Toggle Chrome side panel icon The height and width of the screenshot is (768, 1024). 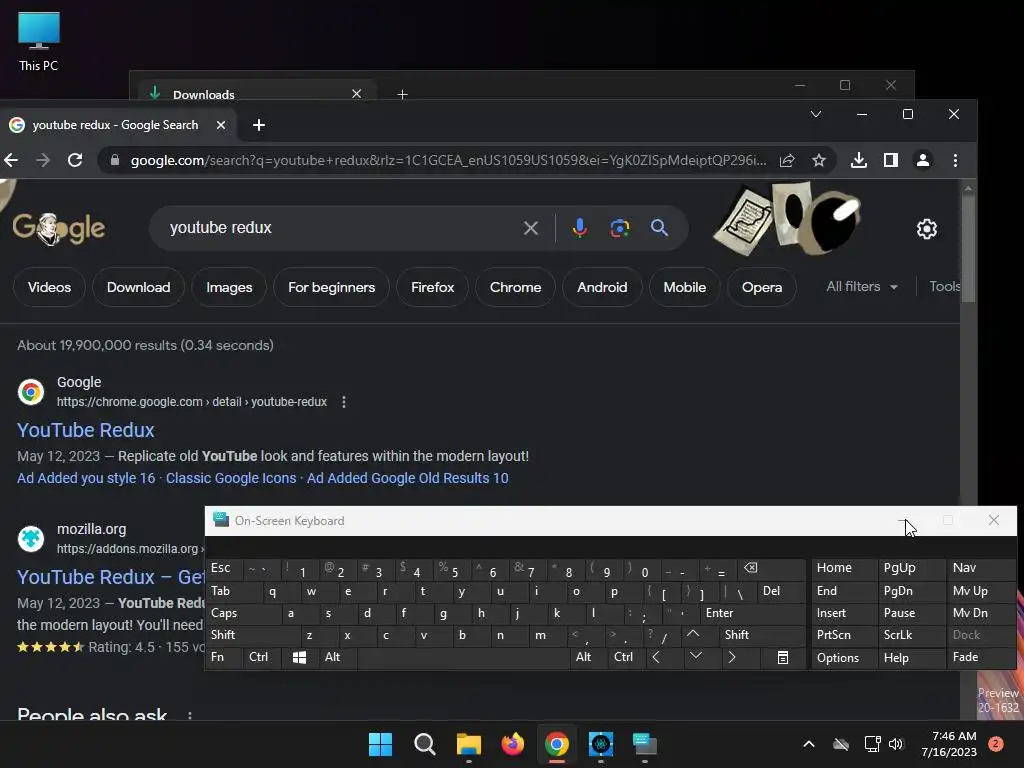(891, 160)
